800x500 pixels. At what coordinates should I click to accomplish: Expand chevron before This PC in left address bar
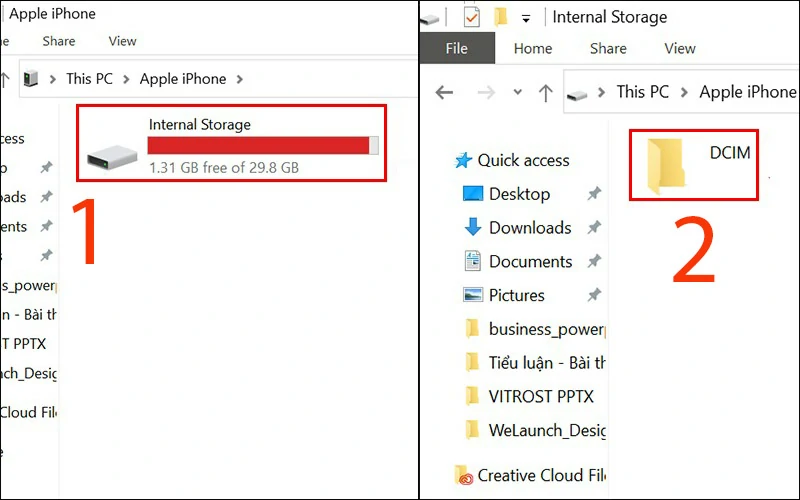coord(53,80)
